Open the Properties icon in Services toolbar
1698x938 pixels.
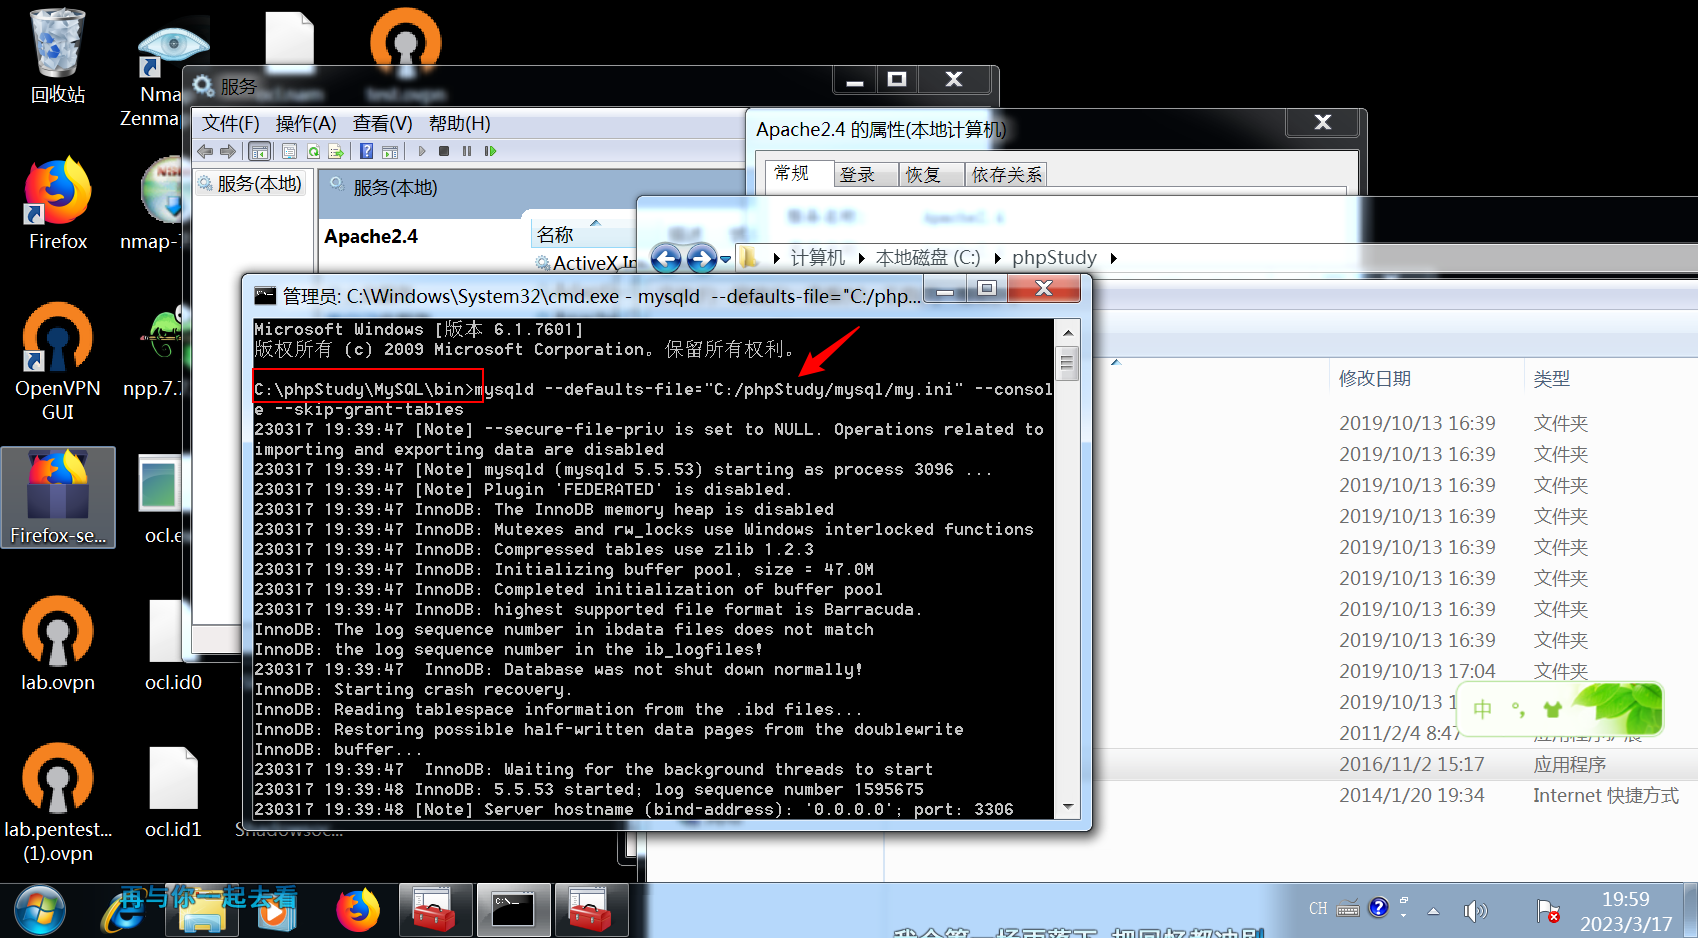[289, 151]
